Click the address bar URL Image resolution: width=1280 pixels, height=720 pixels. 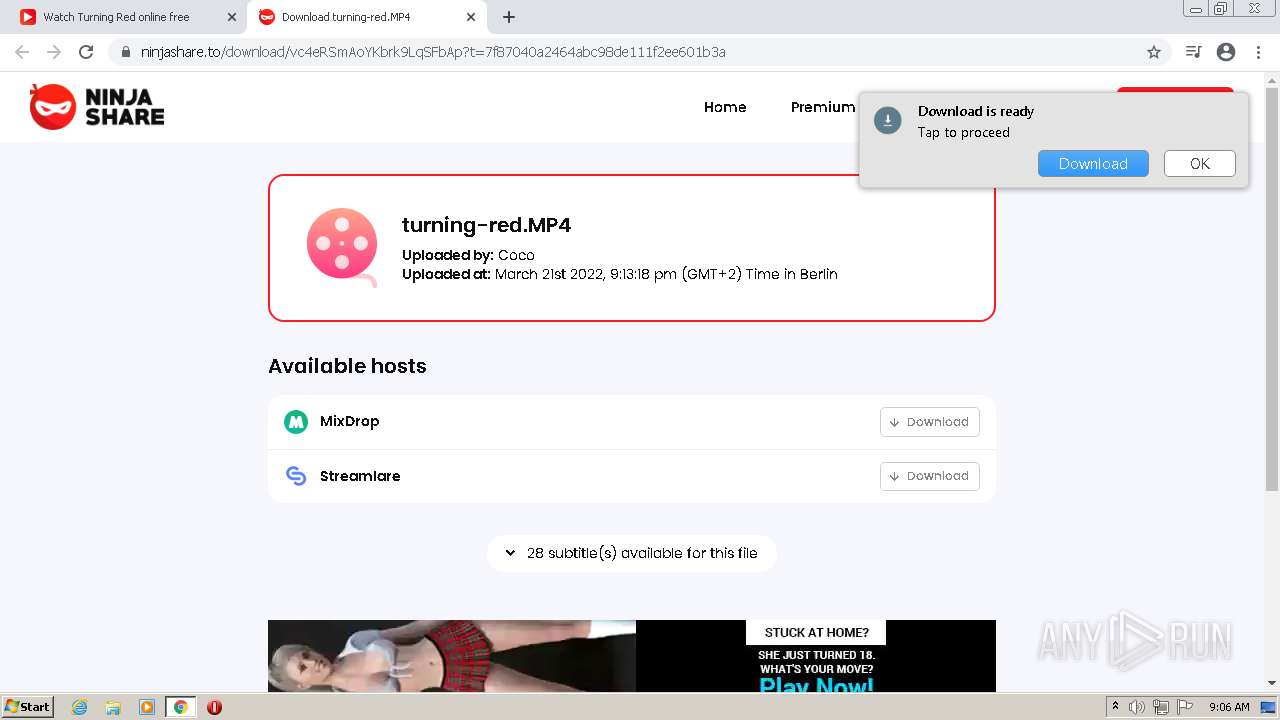(x=433, y=52)
